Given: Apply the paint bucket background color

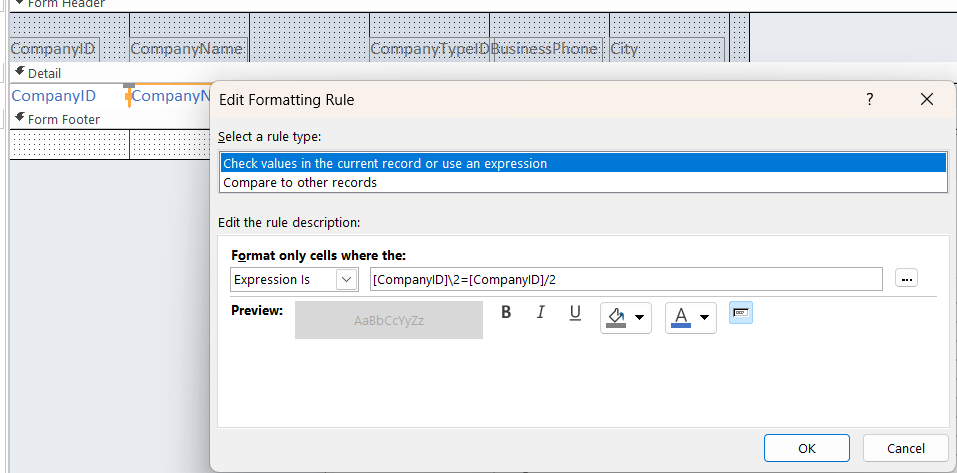Looking at the screenshot, I should (617, 318).
